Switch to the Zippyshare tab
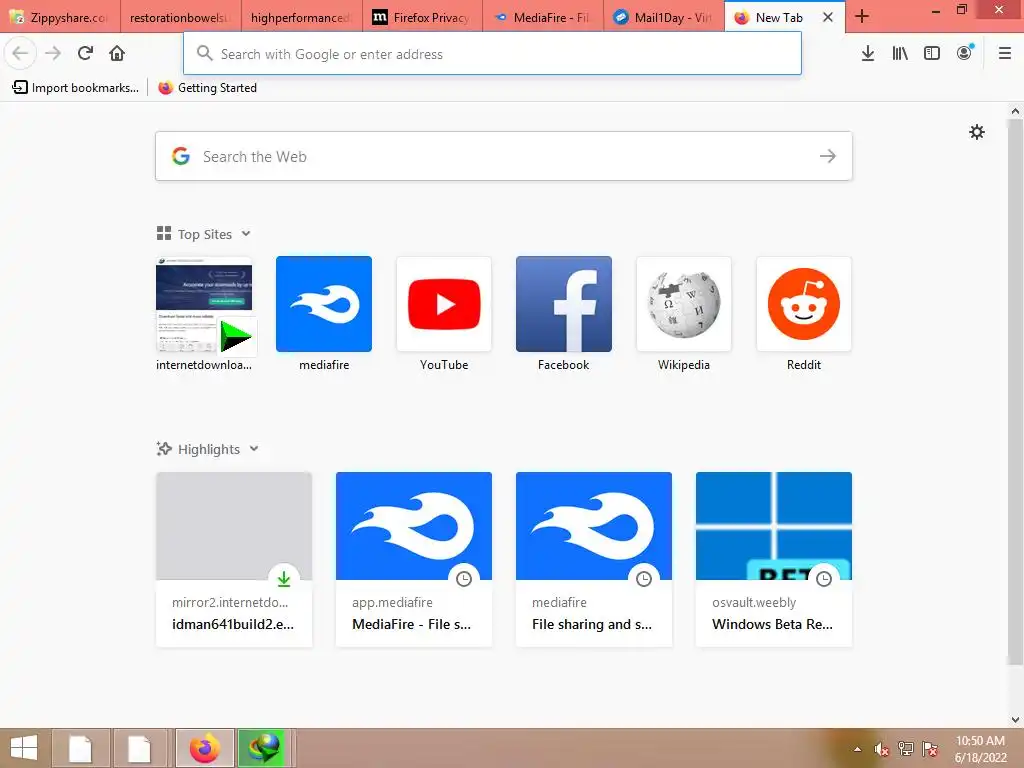Image resolution: width=1024 pixels, height=768 pixels. 60,18
